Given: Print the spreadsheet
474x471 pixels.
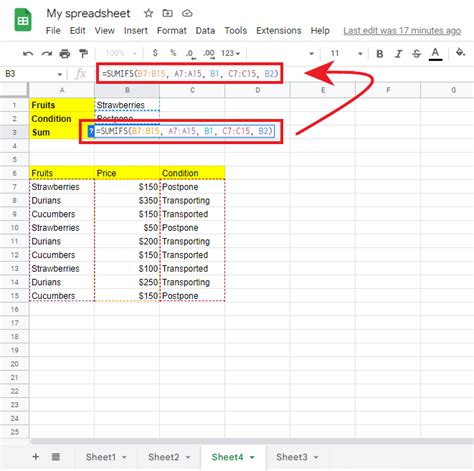Looking at the screenshot, I should point(65,53).
